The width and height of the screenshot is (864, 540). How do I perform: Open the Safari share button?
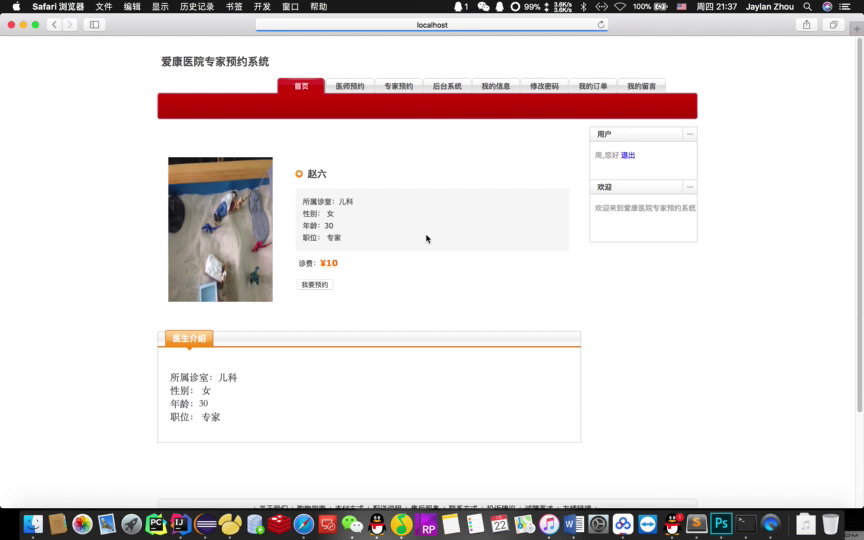point(806,25)
